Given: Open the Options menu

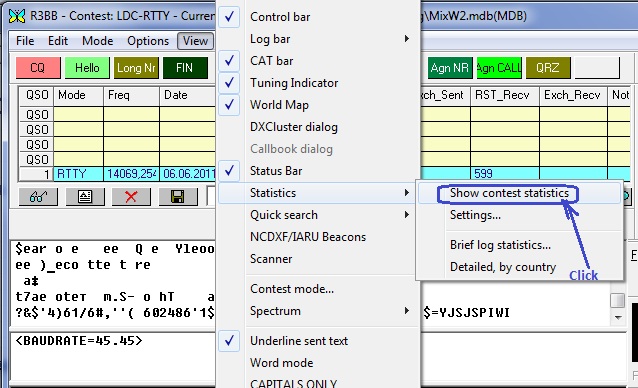Looking at the screenshot, I should pyautogui.click(x=148, y=41).
